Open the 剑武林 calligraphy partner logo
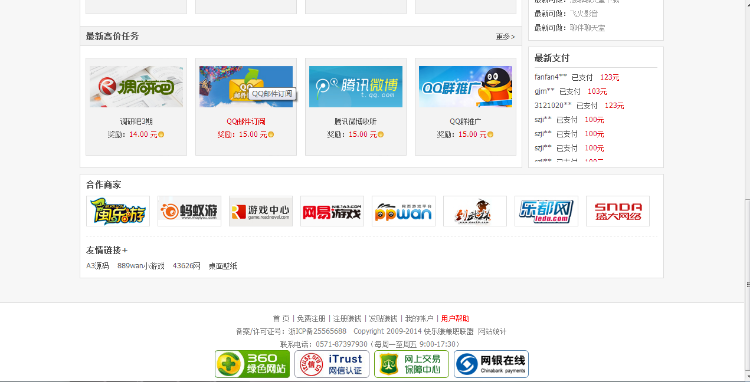This screenshot has height=382, width=750. pos(475,211)
